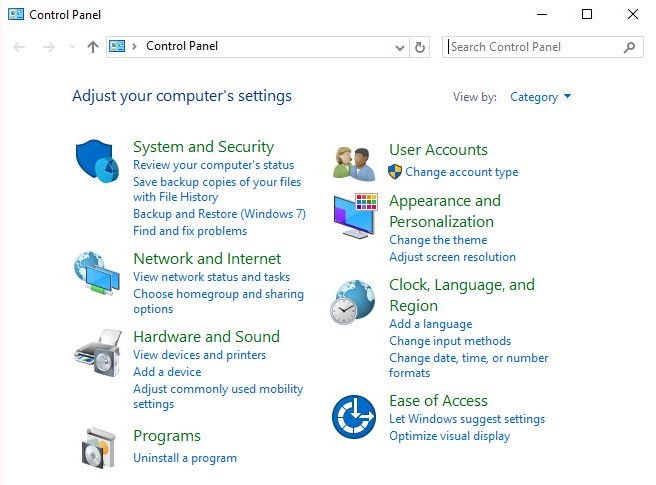Open the Programs heading
This screenshot has width=656, height=485.
(x=167, y=436)
